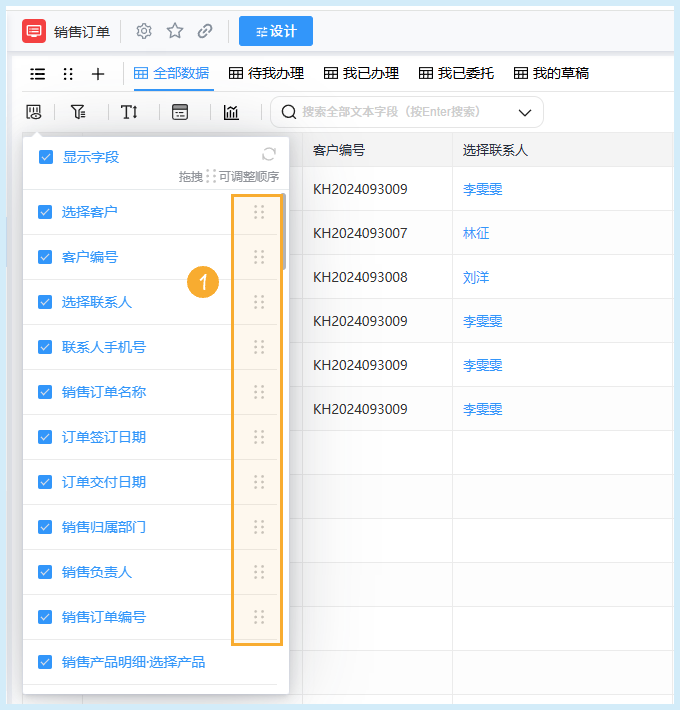Screen dimensions: 680x710
Task: Switch to 我已办理 tab
Action: point(361,73)
